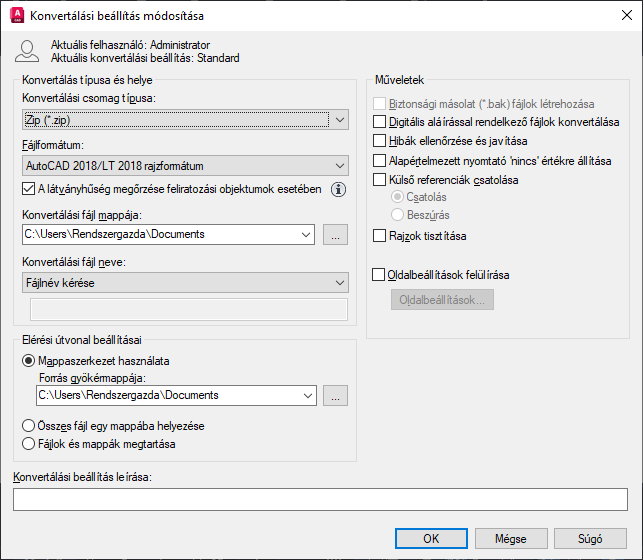Select Összes fájl egy mappába helyezése
Screen dimensions: 643x560
[28, 426]
